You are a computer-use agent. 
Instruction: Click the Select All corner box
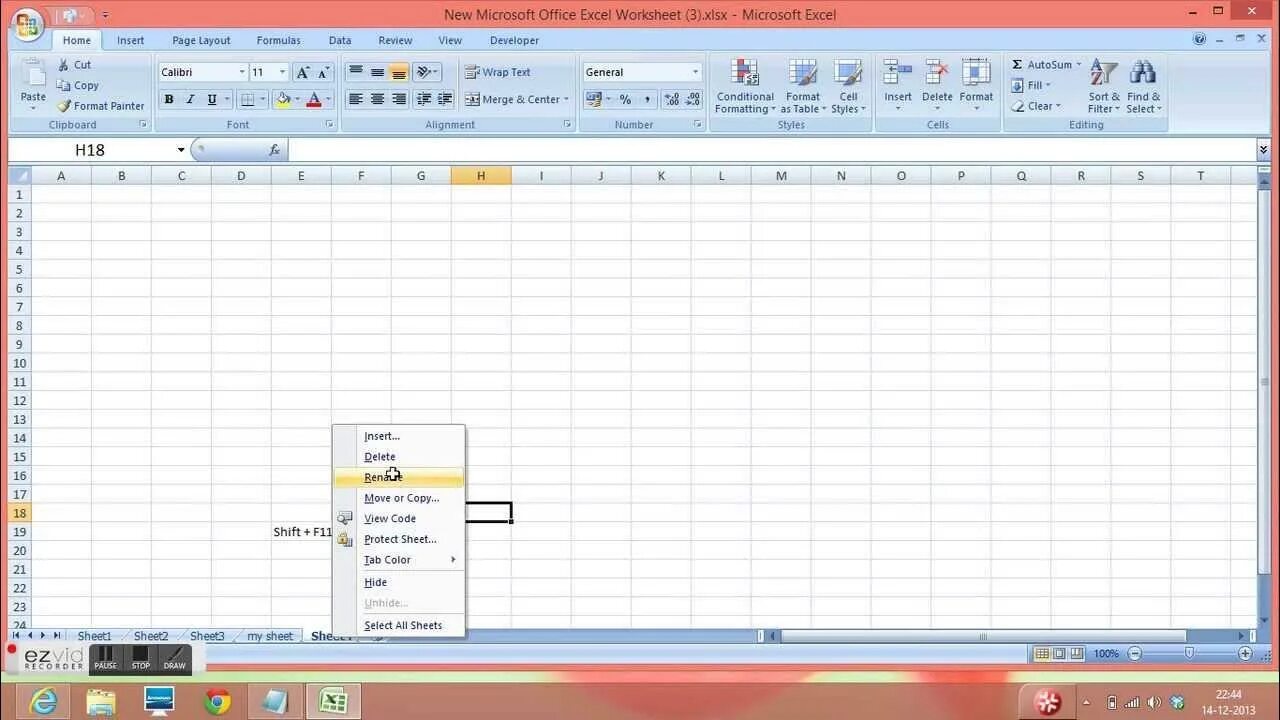(x=20, y=175)
